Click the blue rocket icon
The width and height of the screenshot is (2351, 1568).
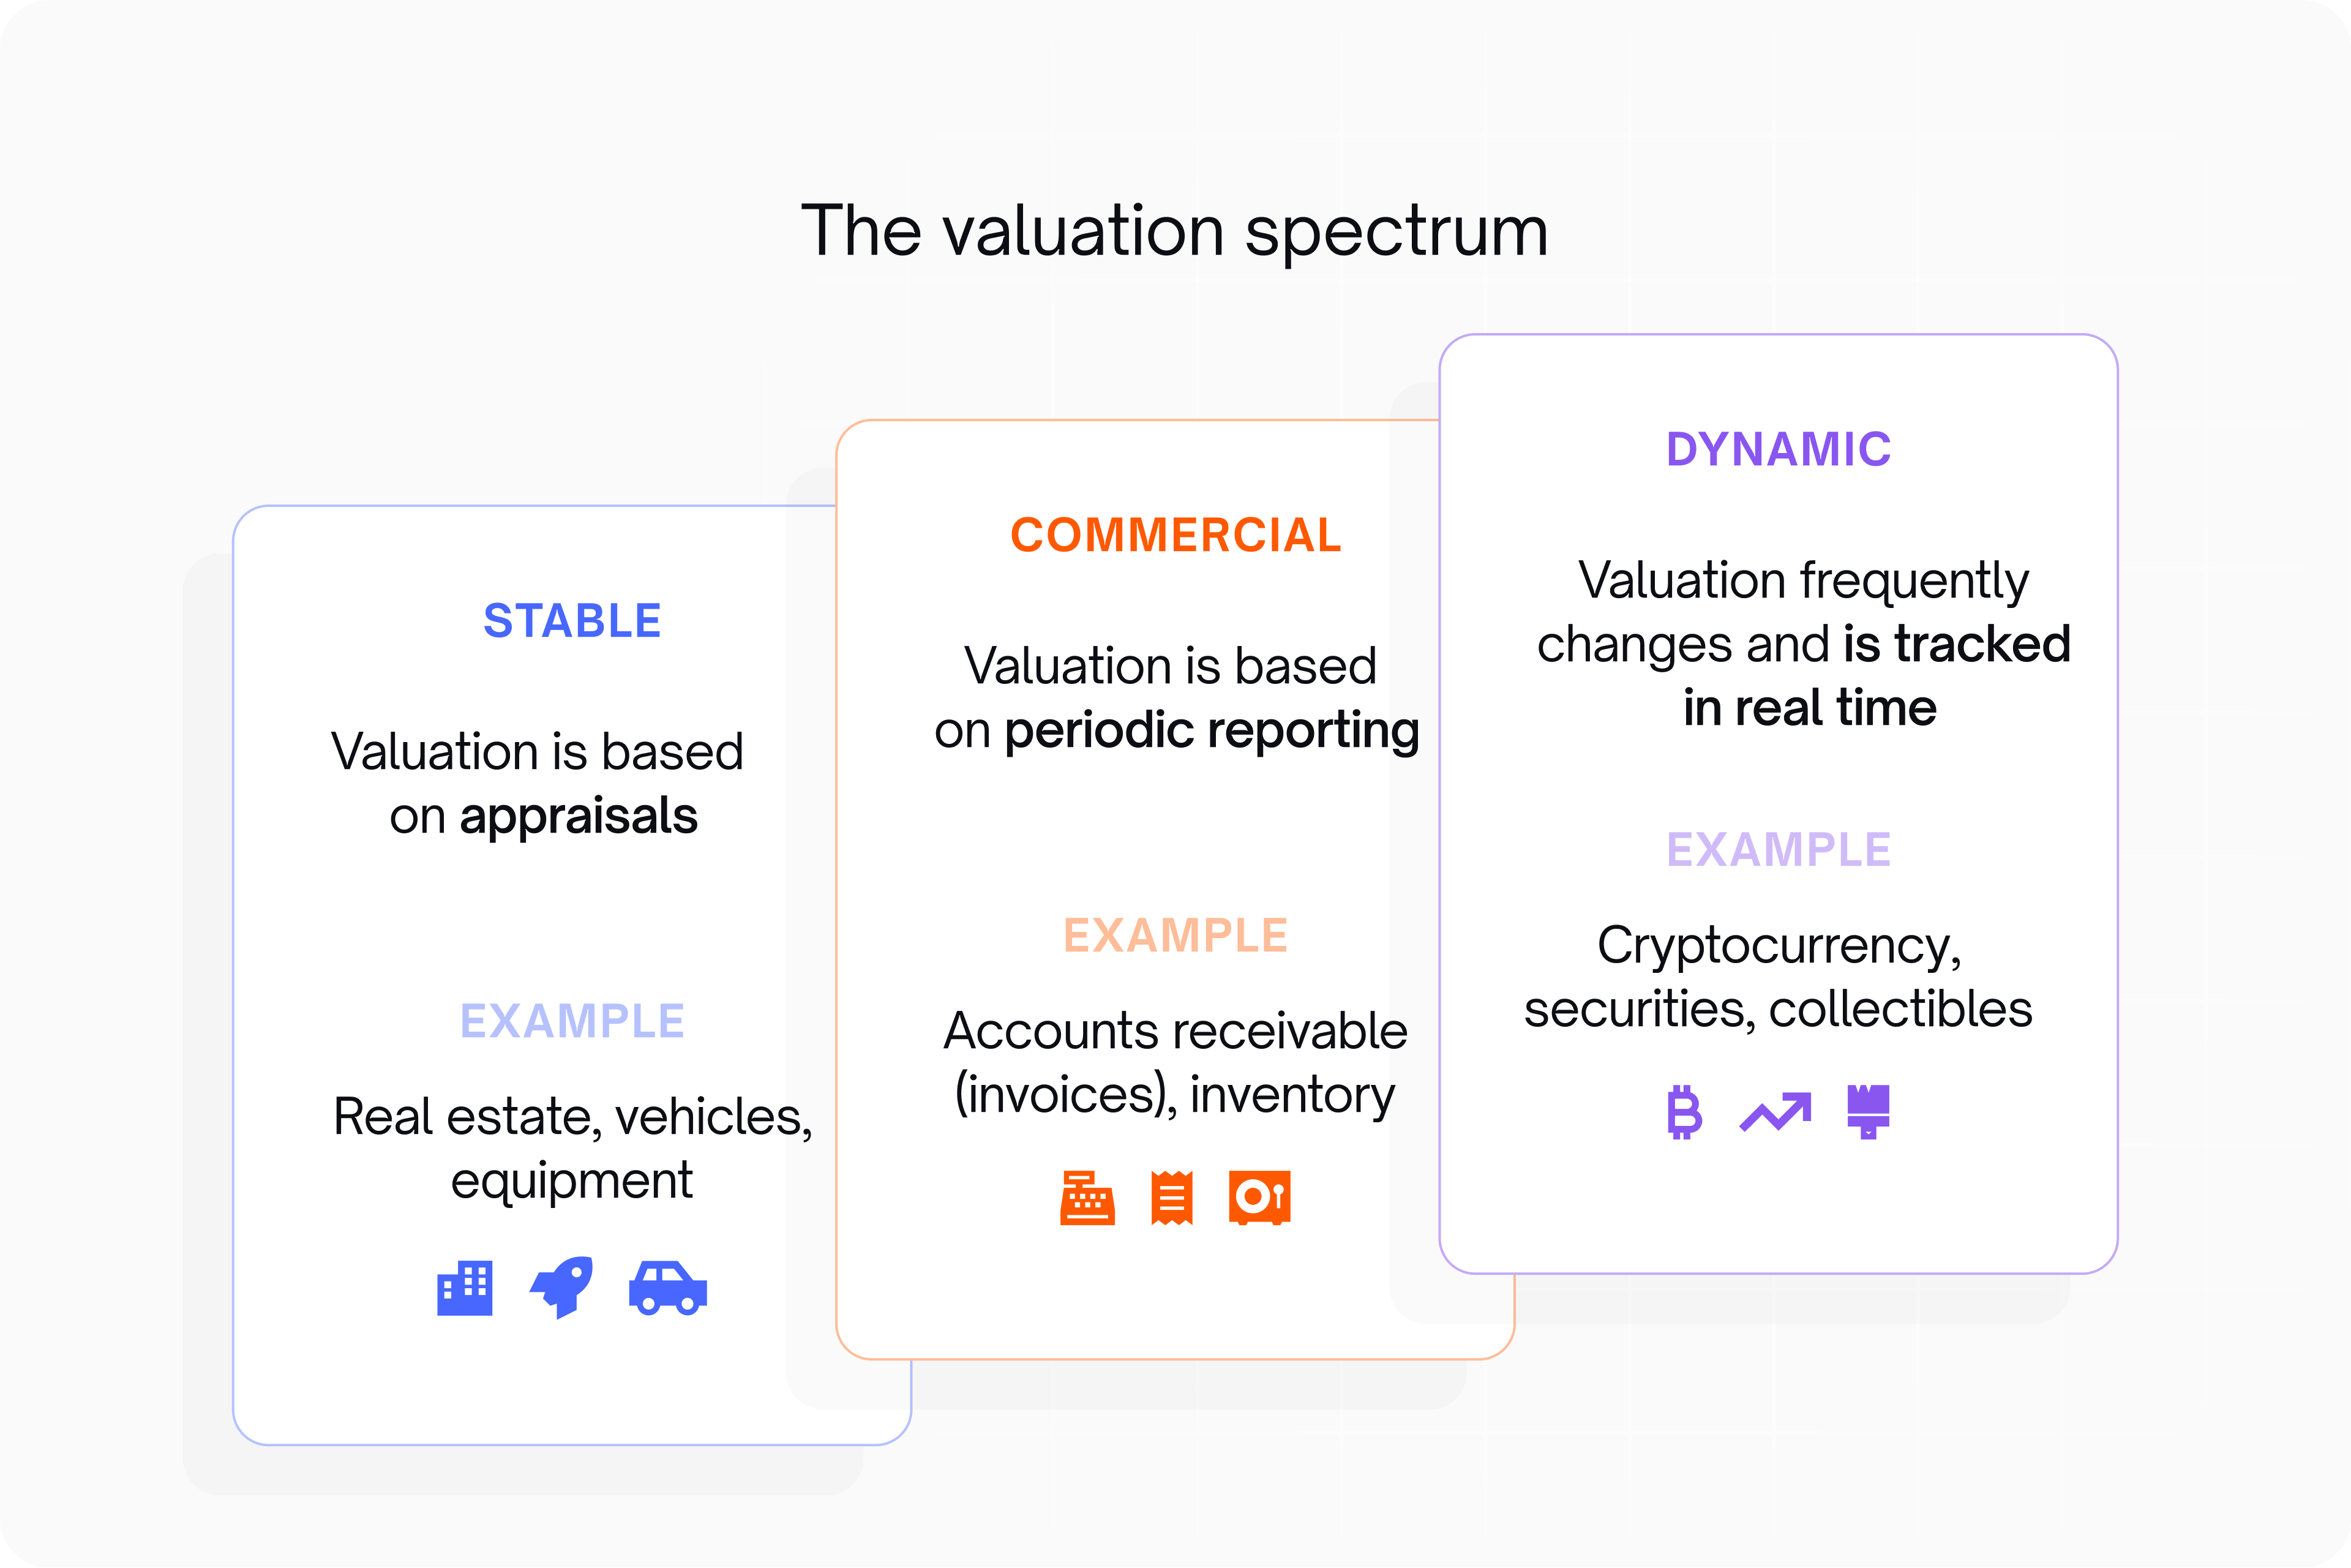pyautogui.click(x=562, y=1286)
